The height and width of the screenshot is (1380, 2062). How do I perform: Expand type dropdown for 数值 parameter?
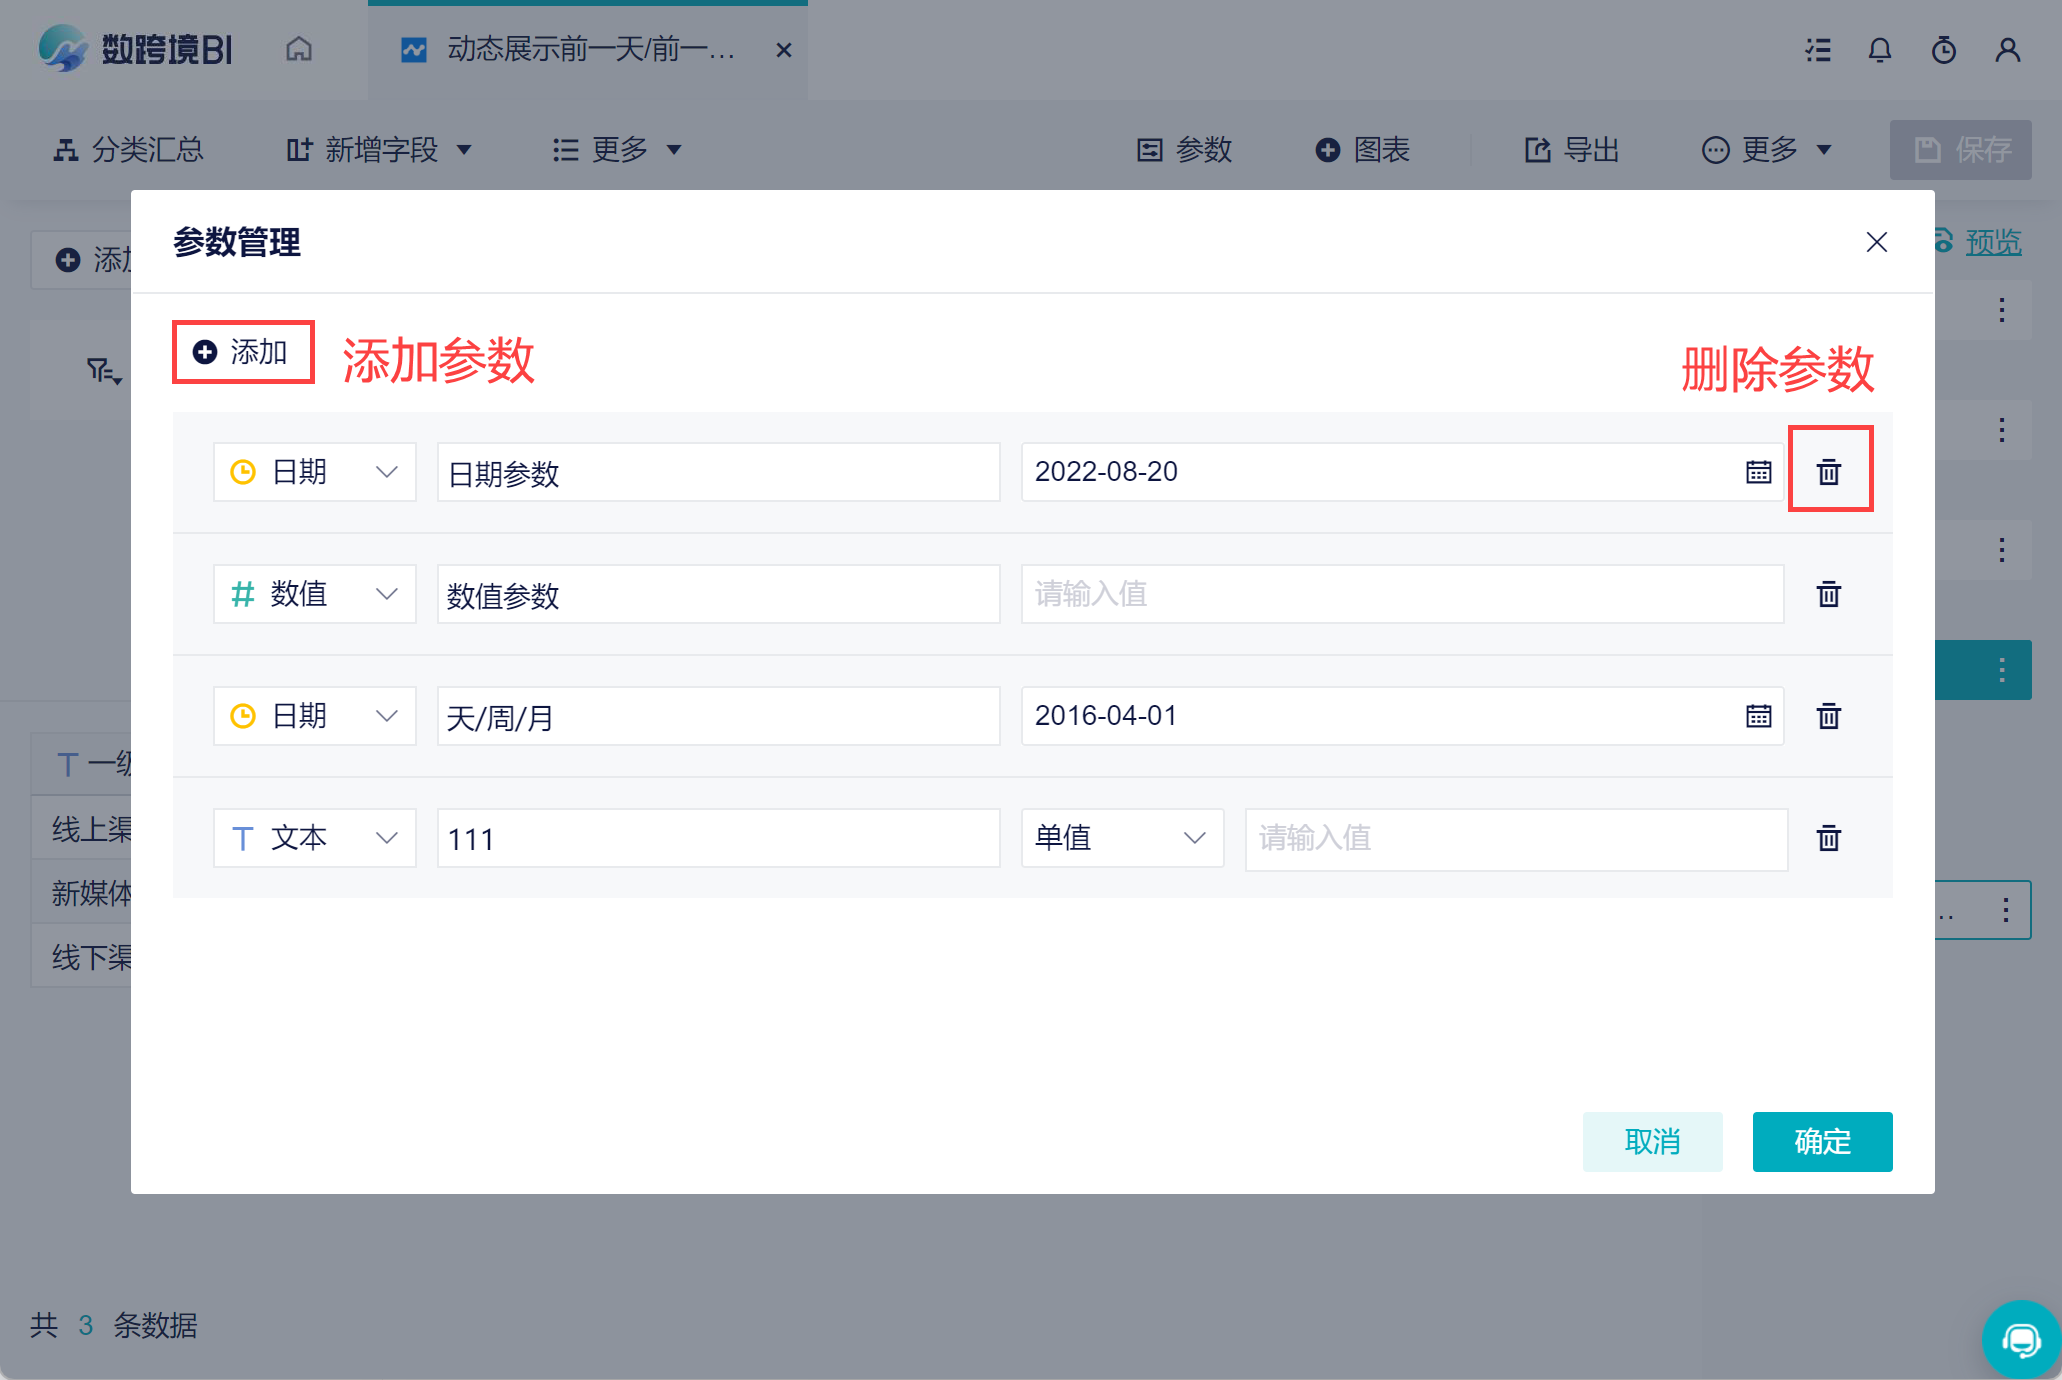click(314, 594)
